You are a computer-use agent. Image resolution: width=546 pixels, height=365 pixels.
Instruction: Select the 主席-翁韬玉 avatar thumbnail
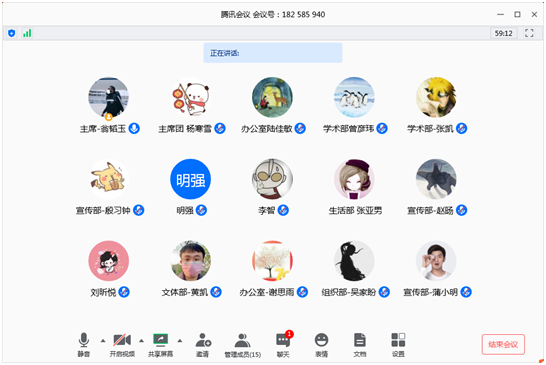[109, 98]
